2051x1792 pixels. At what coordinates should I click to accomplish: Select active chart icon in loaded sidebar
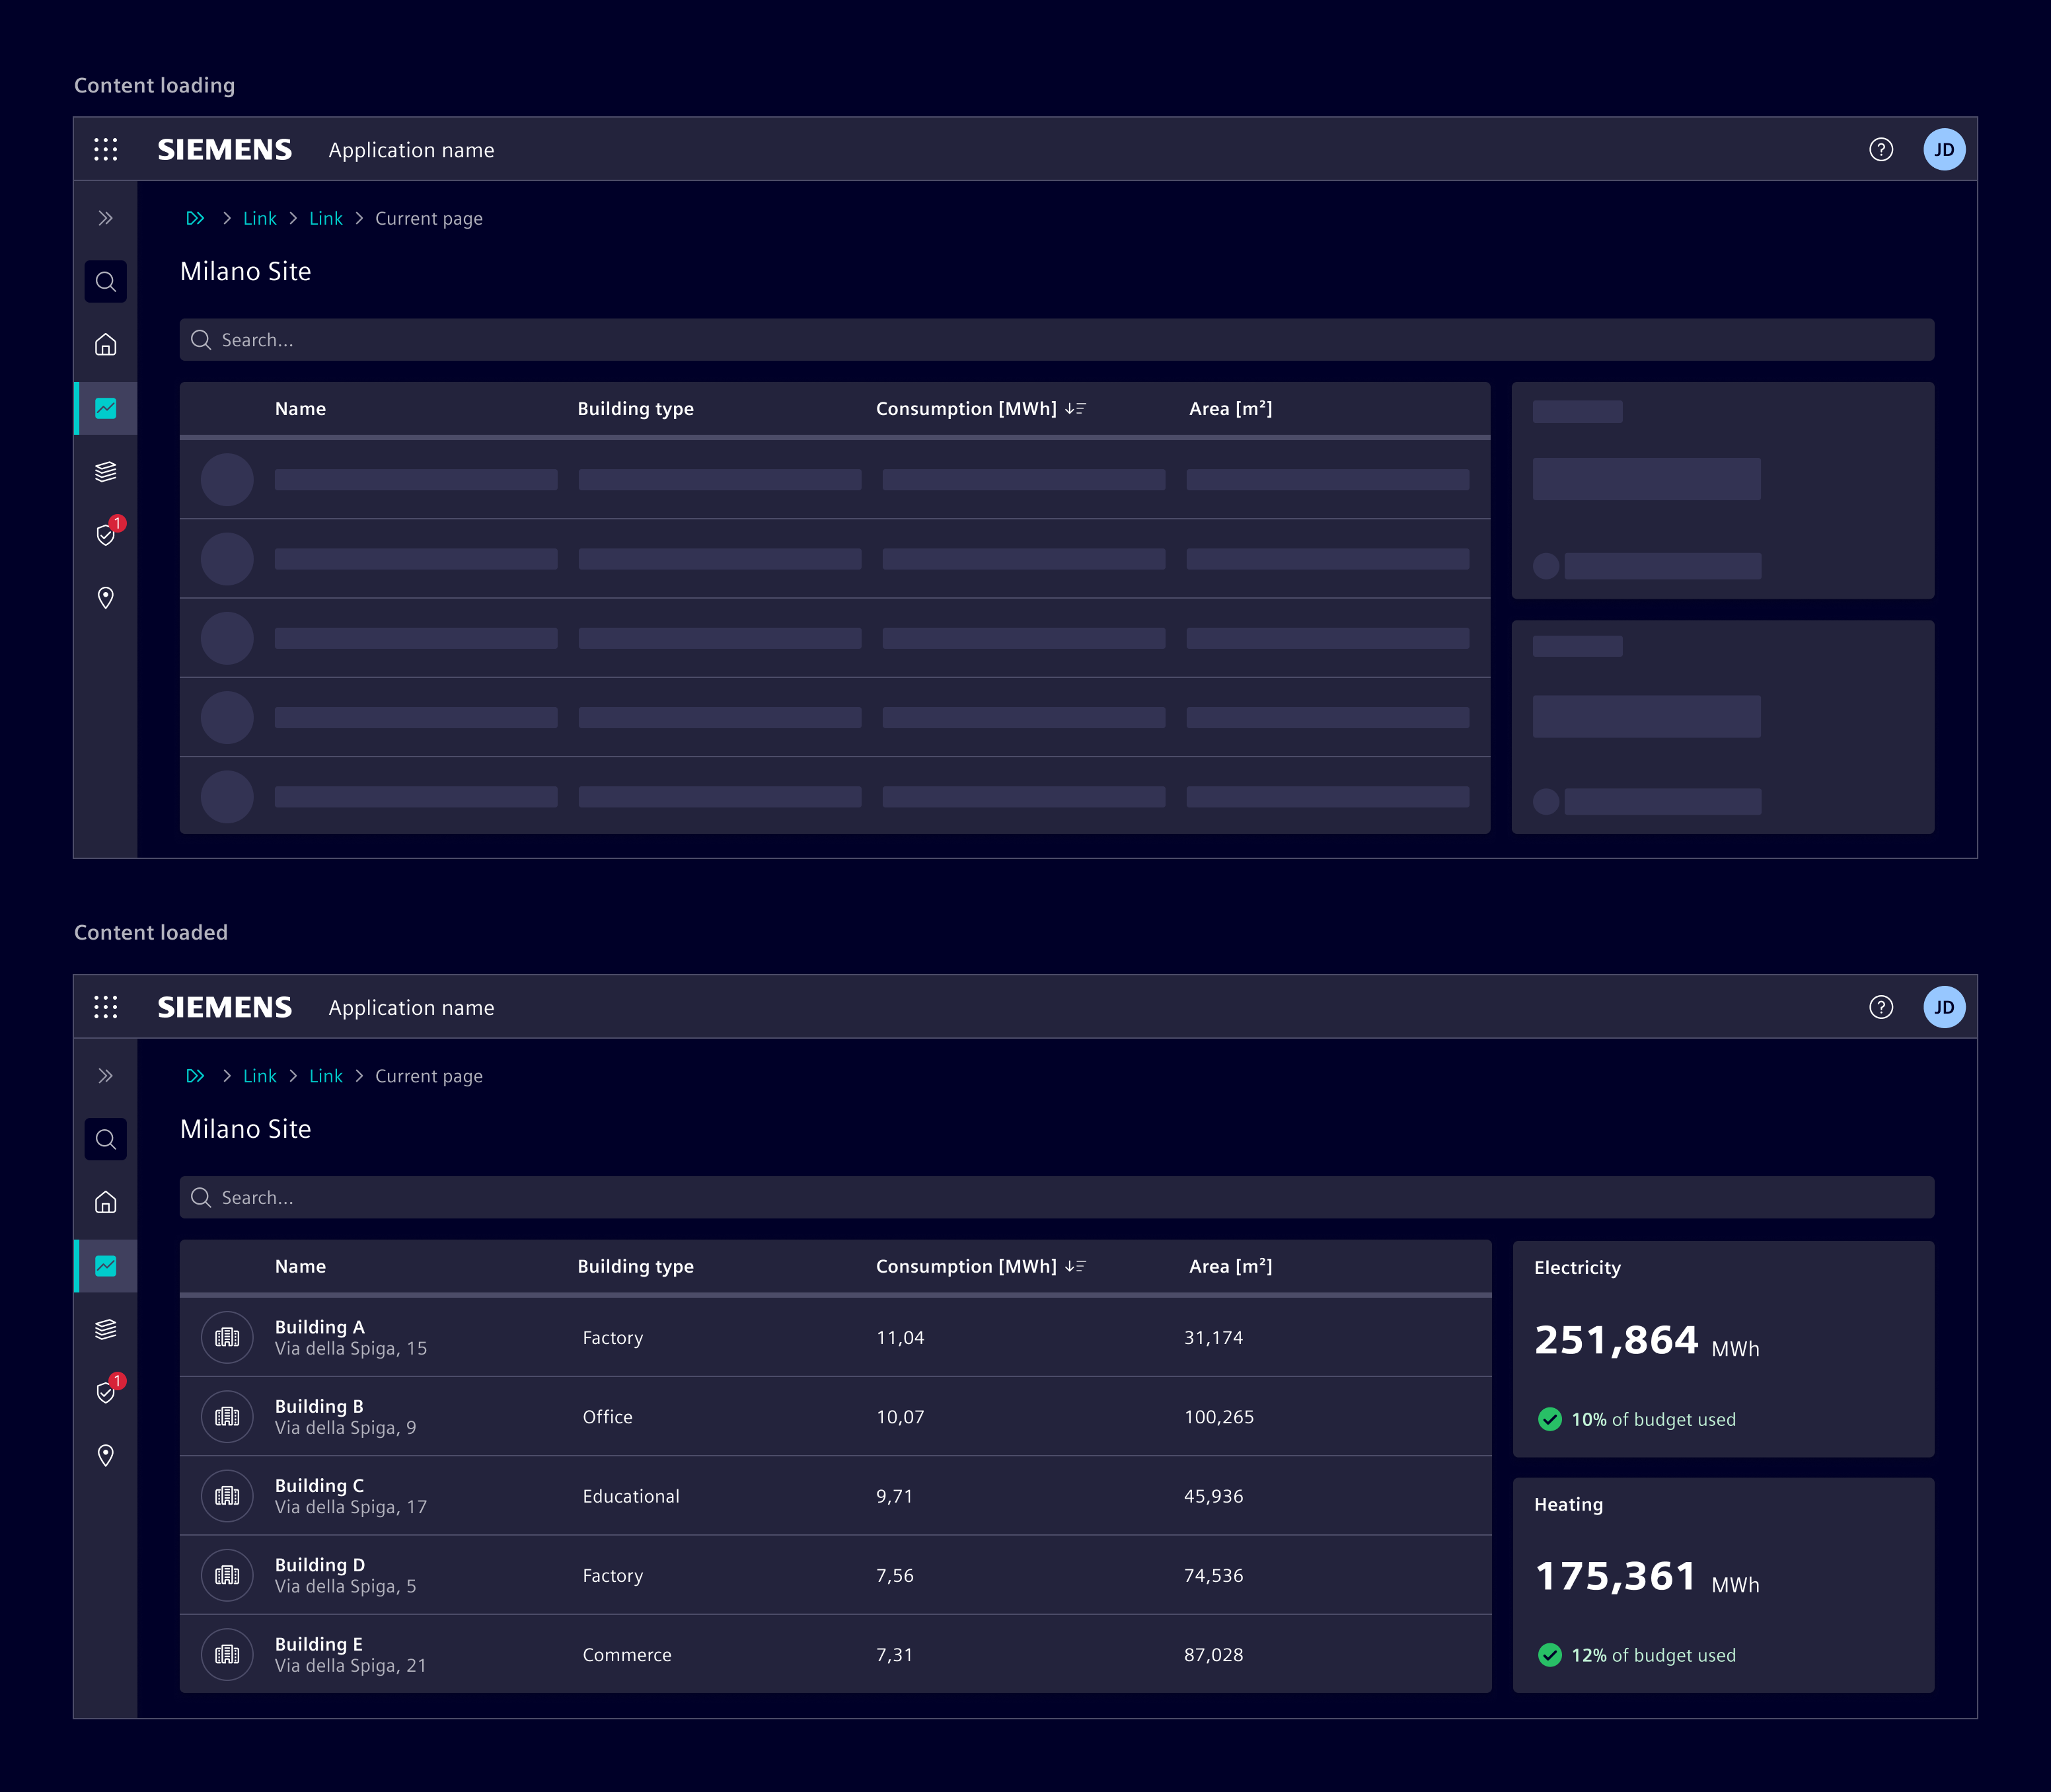105,1266
